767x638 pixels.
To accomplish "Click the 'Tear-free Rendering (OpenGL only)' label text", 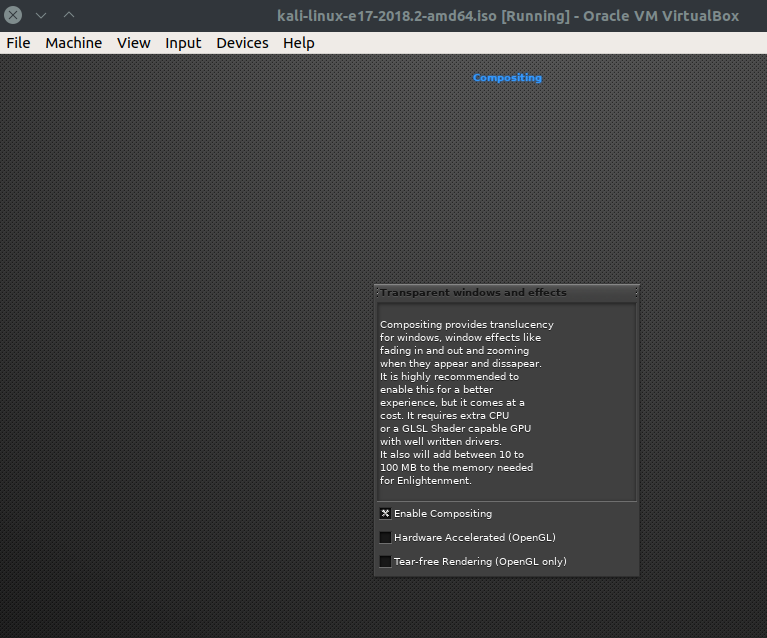I will pyautogui.click(x=480, y=561).
